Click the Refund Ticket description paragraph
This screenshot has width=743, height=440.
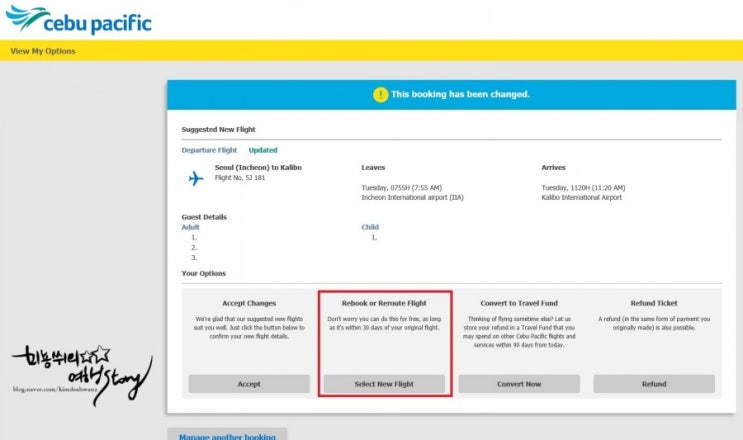click(654, 323)
